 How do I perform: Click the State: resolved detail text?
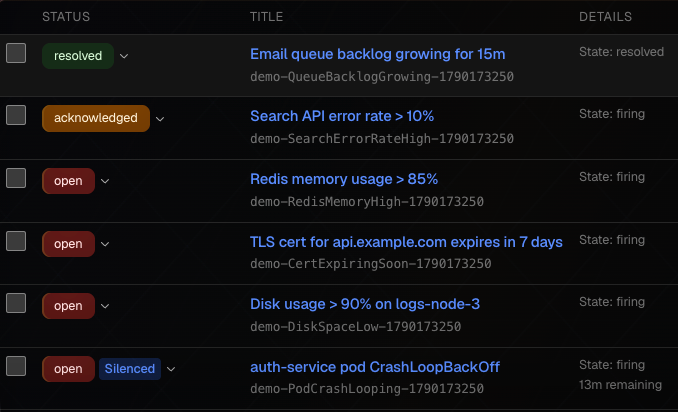[x=621, y=52]
